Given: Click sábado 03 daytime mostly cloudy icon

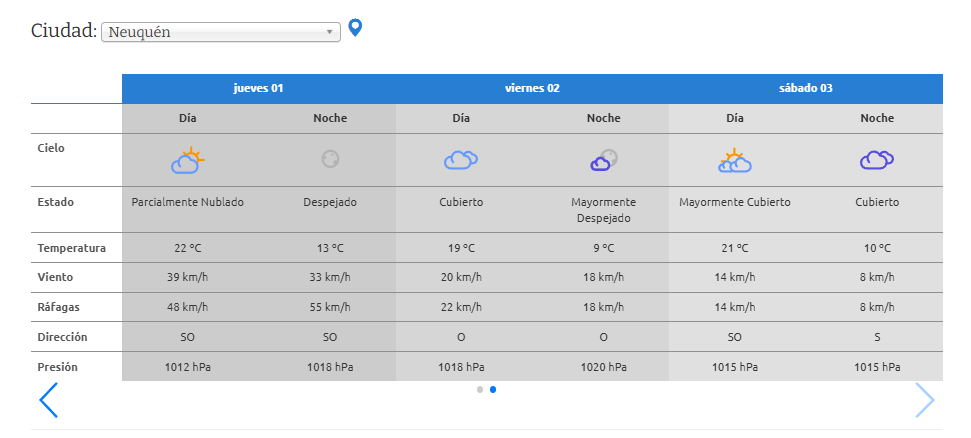Looking at the screenshot, I should tap(735, 159).
